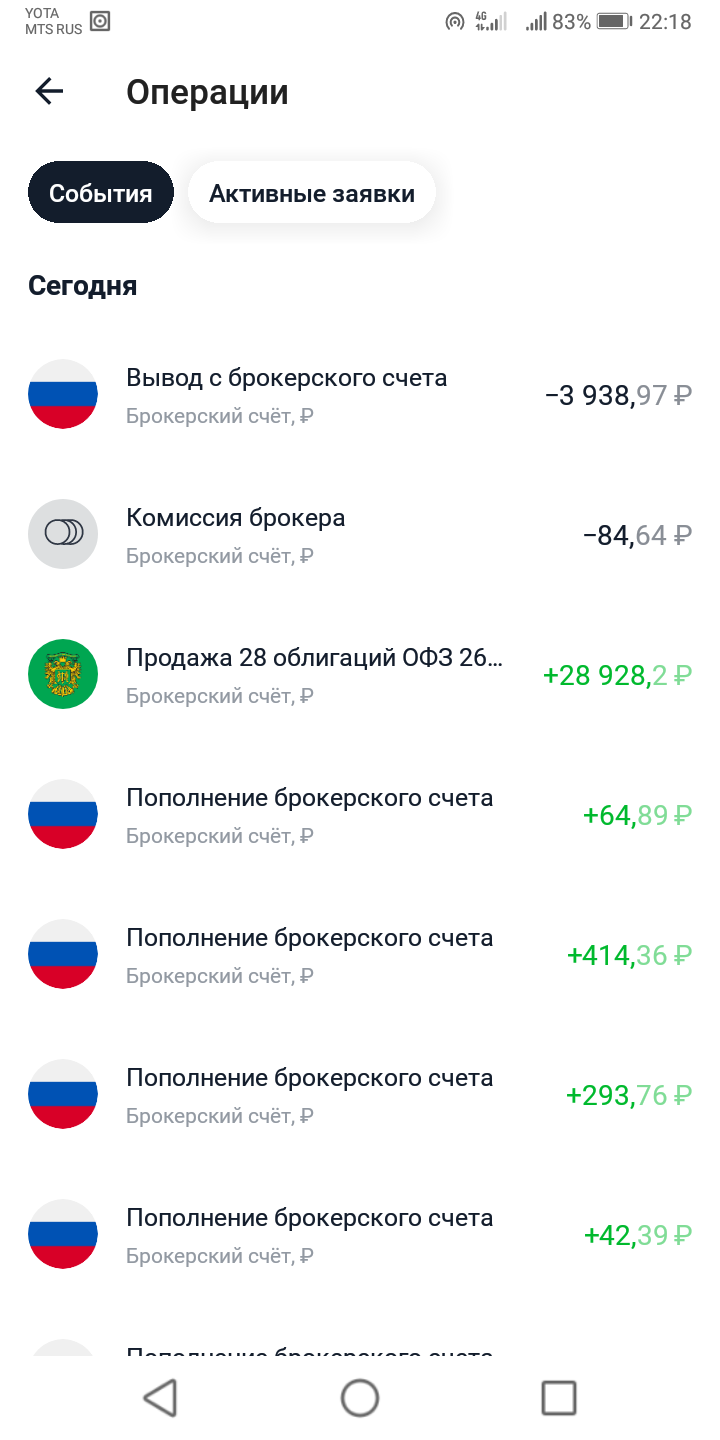Select the +28 928,2 ₽ amount
Image resolution: width=720 pixels, height=1440 pixels.
617,675
